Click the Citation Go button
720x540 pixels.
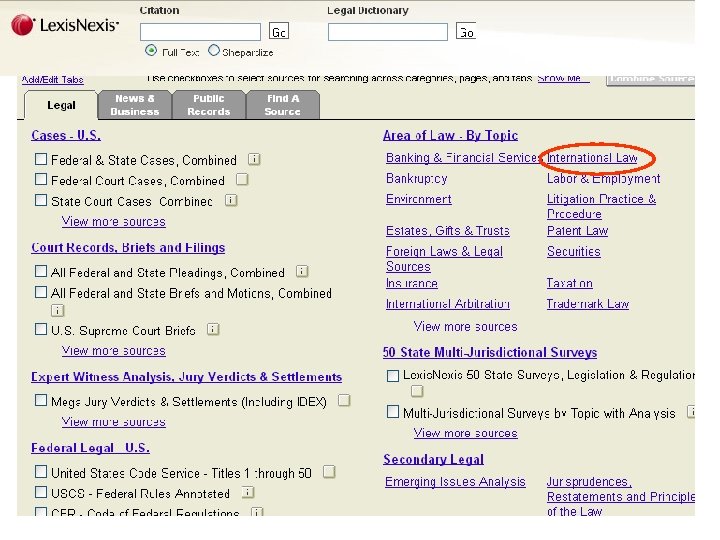pyautogui.click(x=279, y=31)
